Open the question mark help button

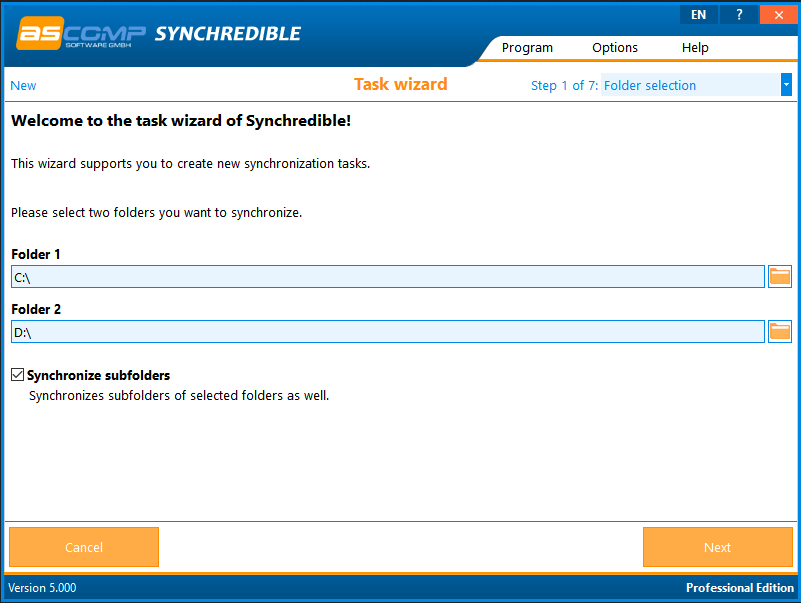pyautogui.click(x=739, y=14)
